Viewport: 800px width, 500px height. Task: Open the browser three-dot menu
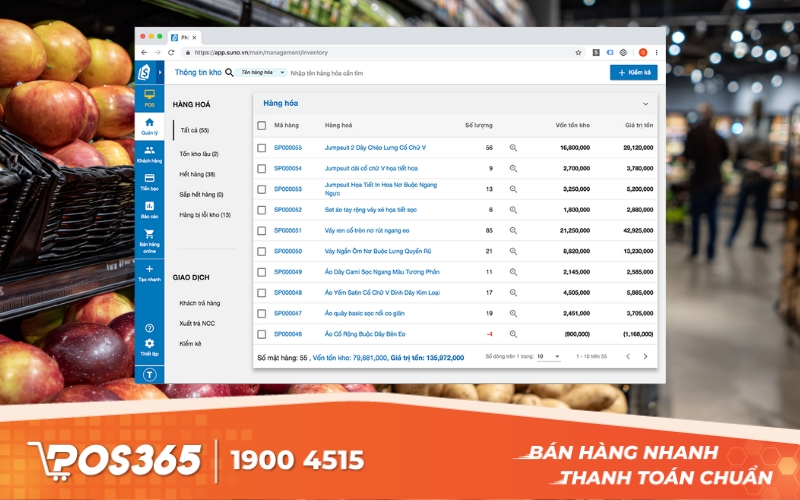[656, 52]
